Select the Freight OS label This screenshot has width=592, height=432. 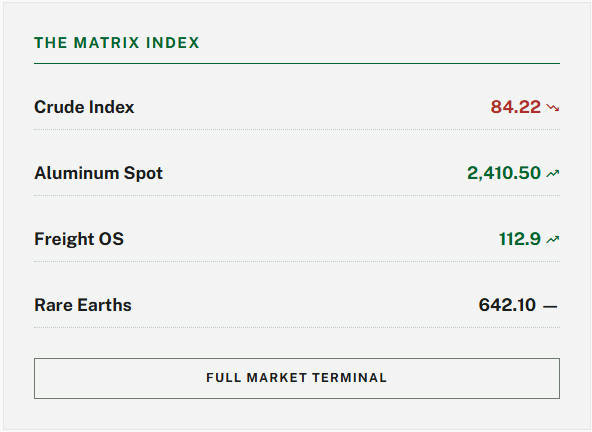[x=79, y=239]
